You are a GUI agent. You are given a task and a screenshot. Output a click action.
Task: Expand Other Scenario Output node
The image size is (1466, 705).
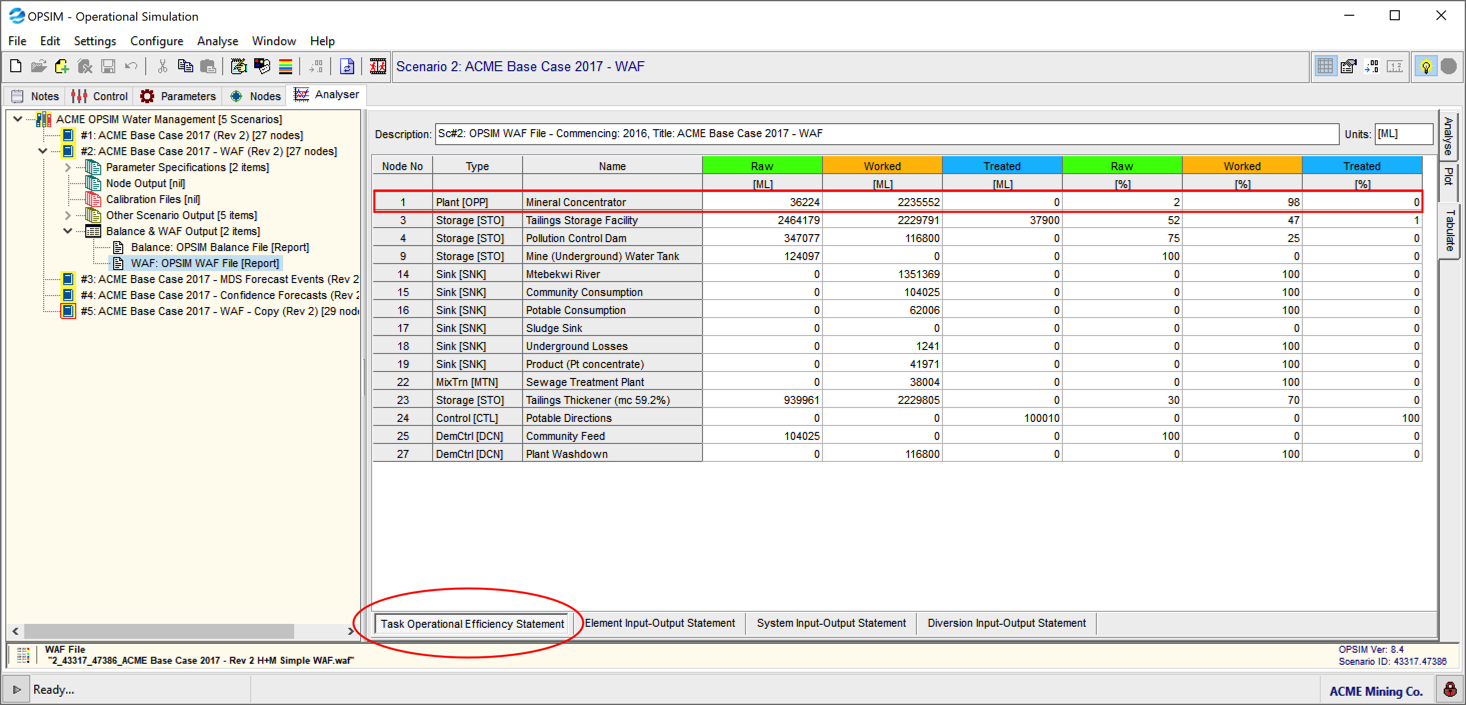tap(68, 216)
